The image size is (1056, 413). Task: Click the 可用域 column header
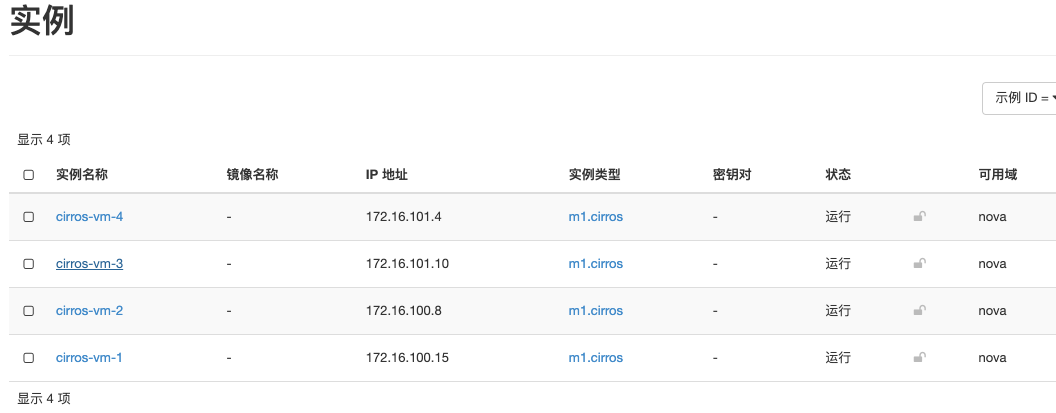997,175
